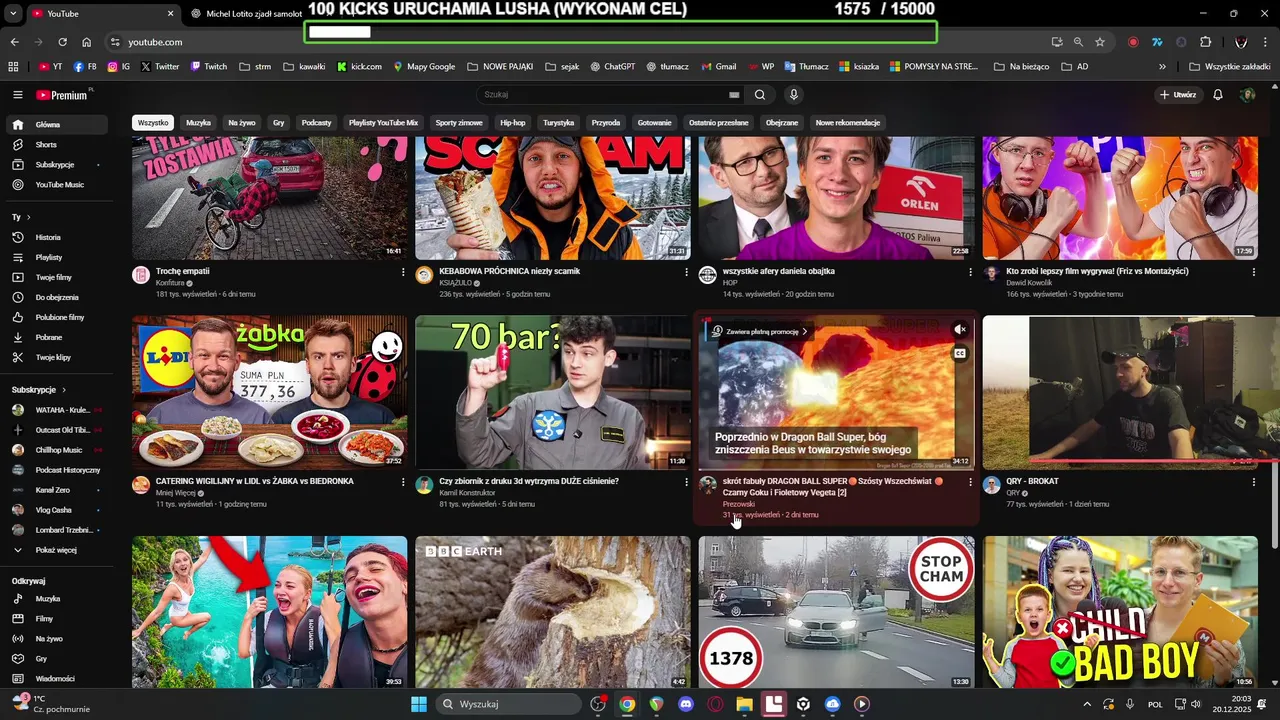This screenshot has height=720, width=1280.
Task: Open the Discord taskbar icon
Action: (x=686, y=704)
